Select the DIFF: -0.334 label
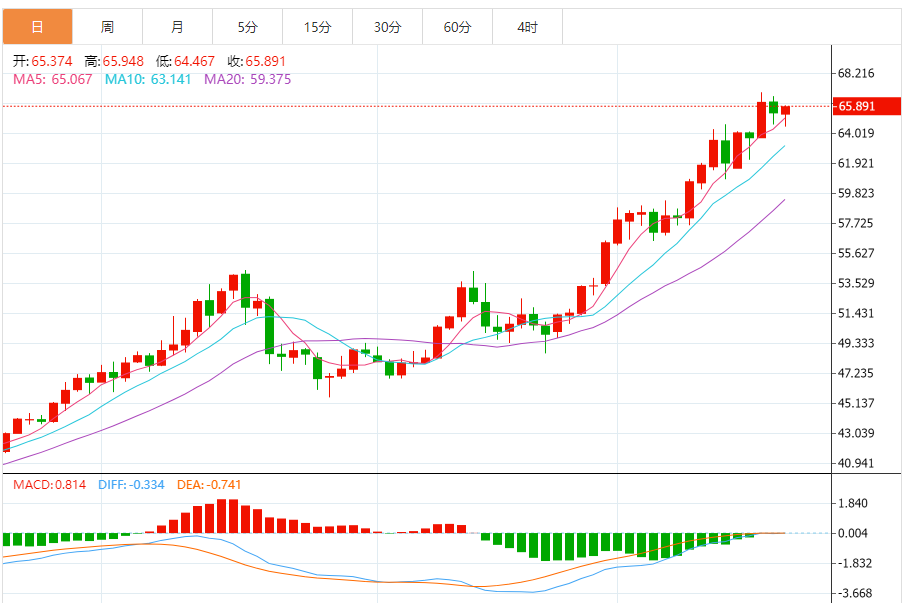Image resolution: width=905 pixels, height=603 pixels. click(132, 485)
